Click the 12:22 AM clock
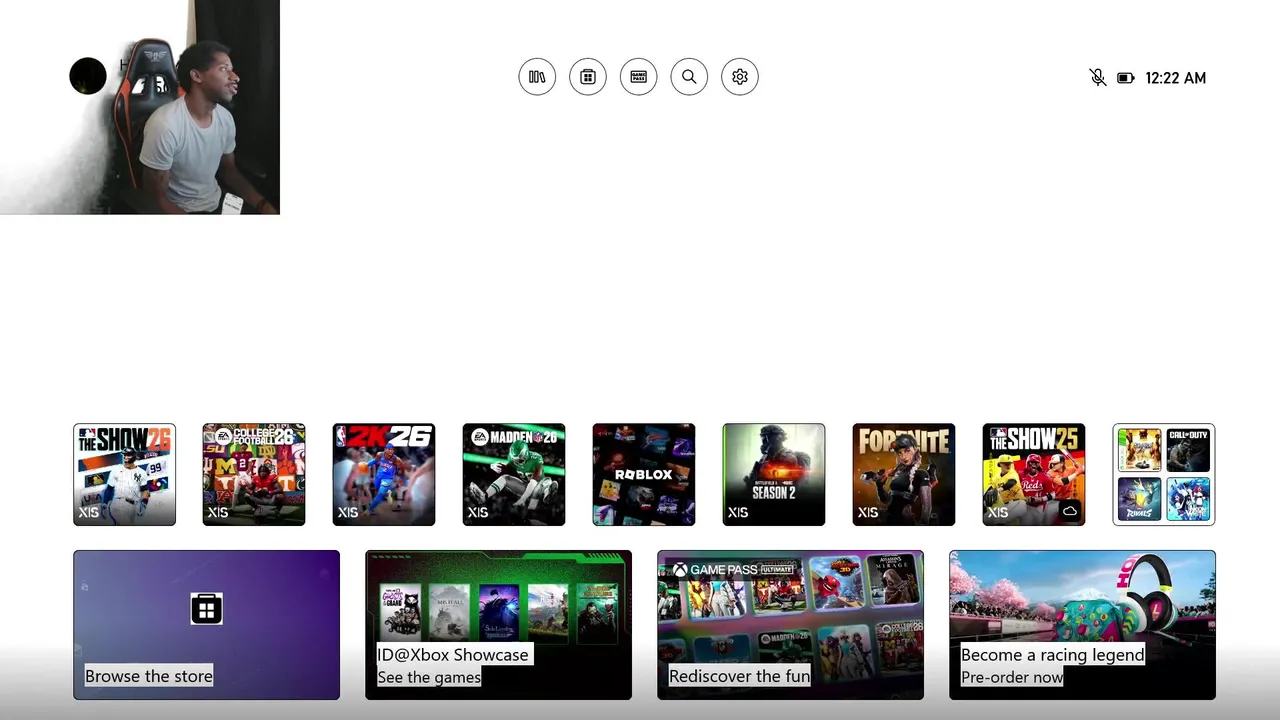1280x720 pixels. (1176, 78)
